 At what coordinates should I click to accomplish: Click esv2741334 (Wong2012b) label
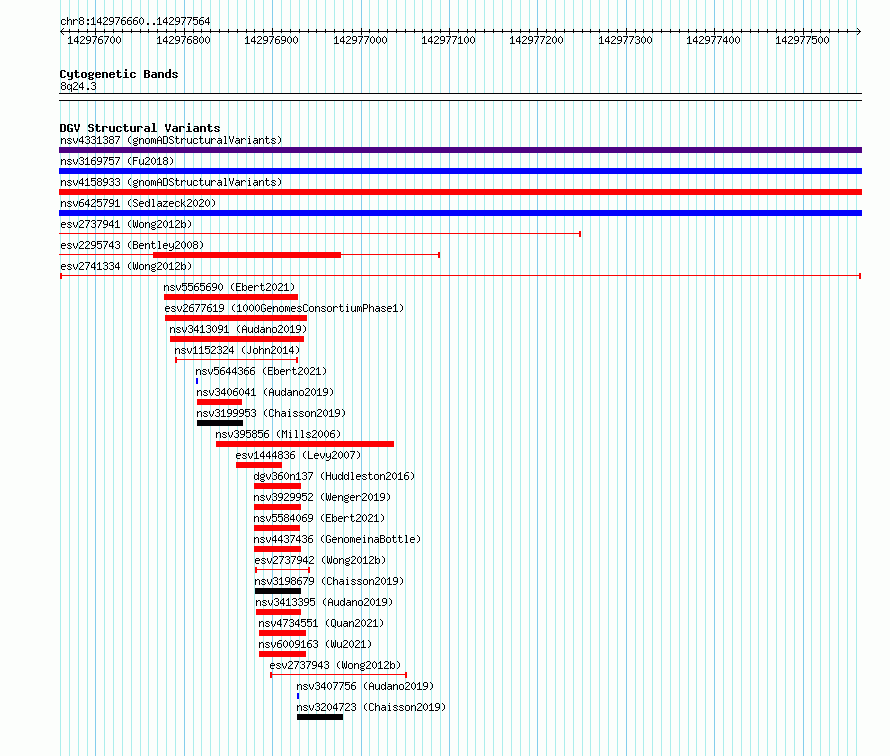[x=126, y=266]
